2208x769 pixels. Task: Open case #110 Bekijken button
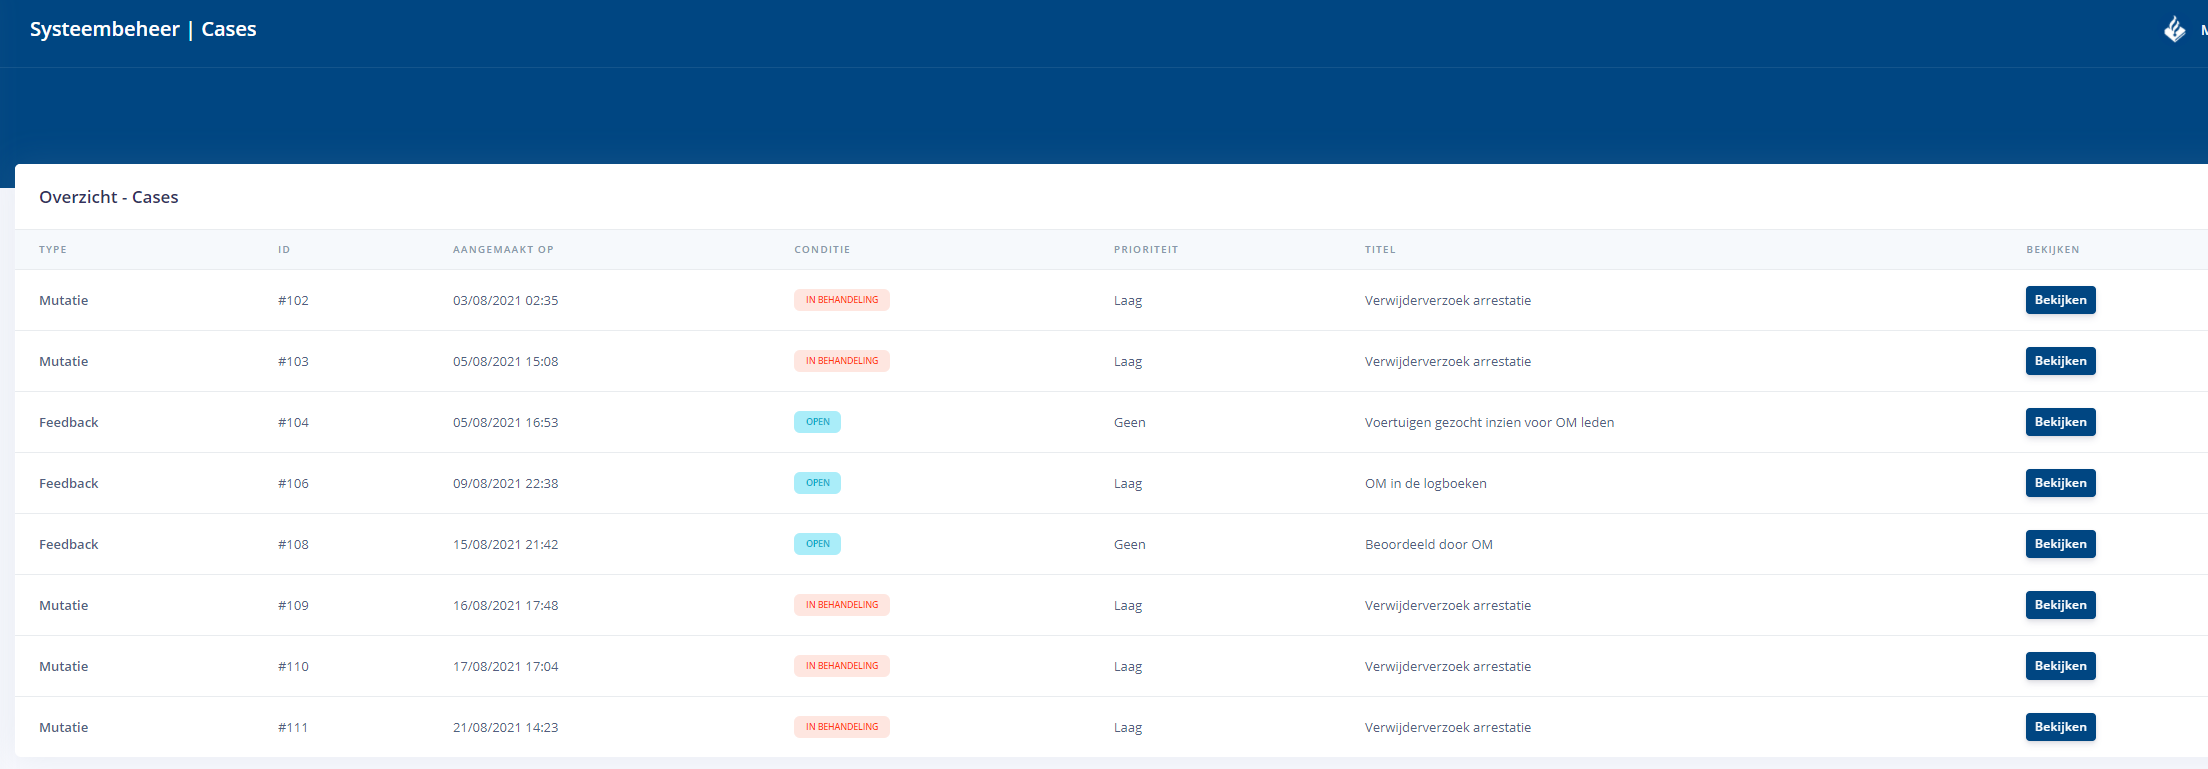tap(2060, 666)
